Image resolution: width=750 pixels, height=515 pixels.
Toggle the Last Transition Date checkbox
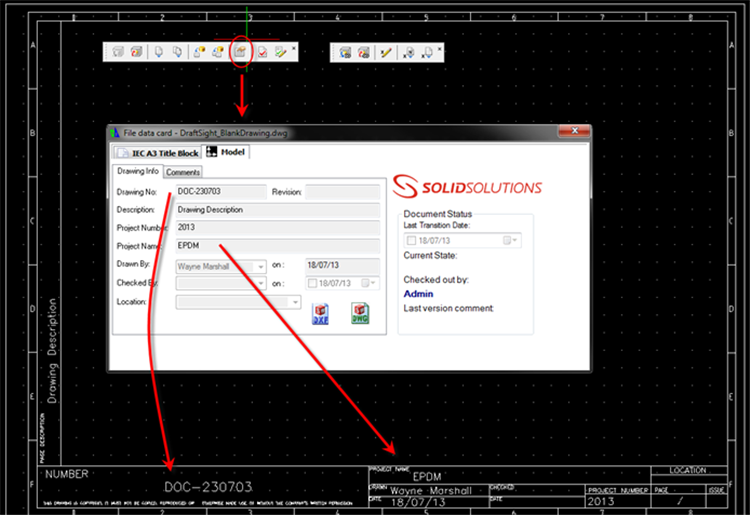(412, 241)
